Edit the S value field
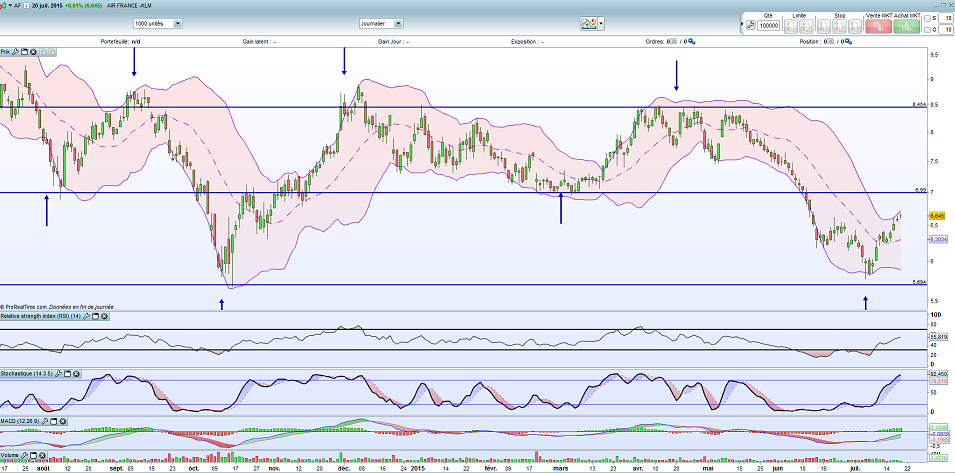The height and width of the screenshot is (473, 955). click(x=946, y=18)
